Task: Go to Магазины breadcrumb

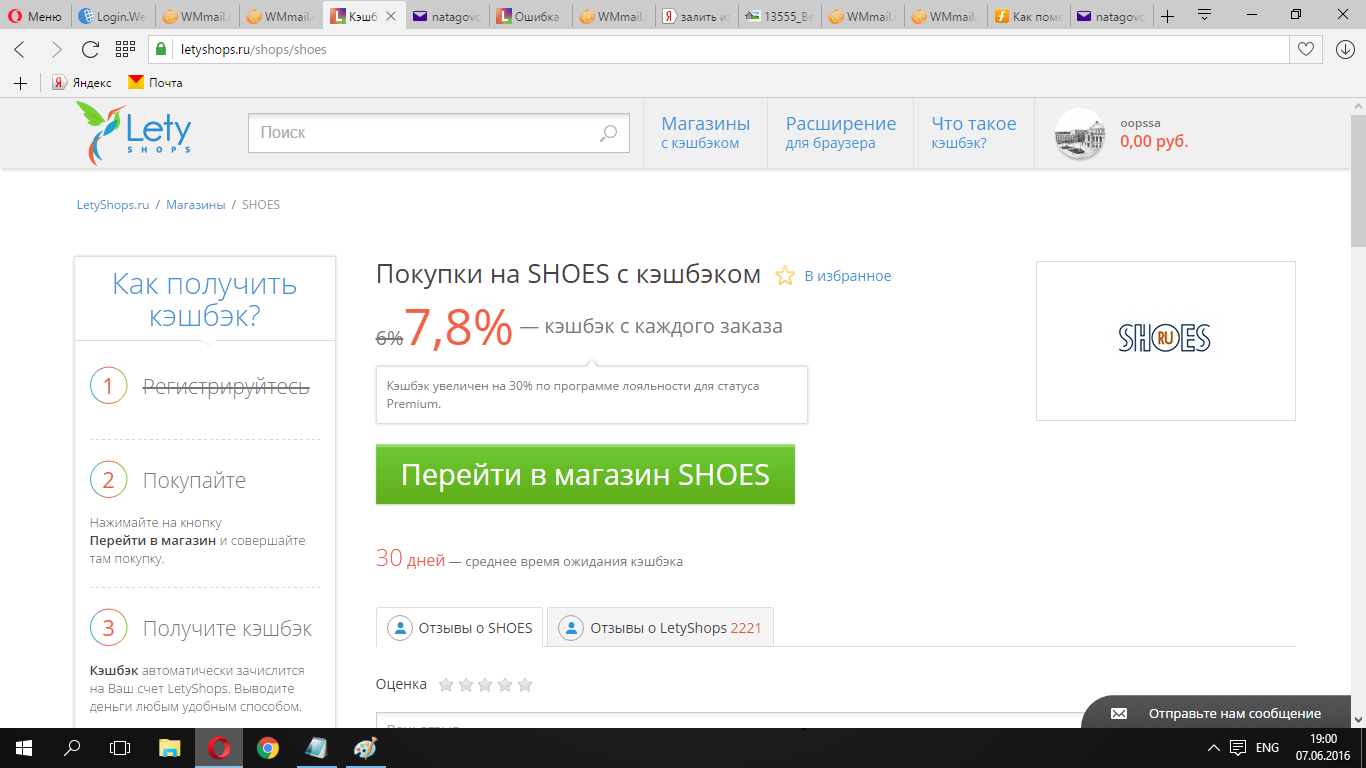Action: coord(196,204)
